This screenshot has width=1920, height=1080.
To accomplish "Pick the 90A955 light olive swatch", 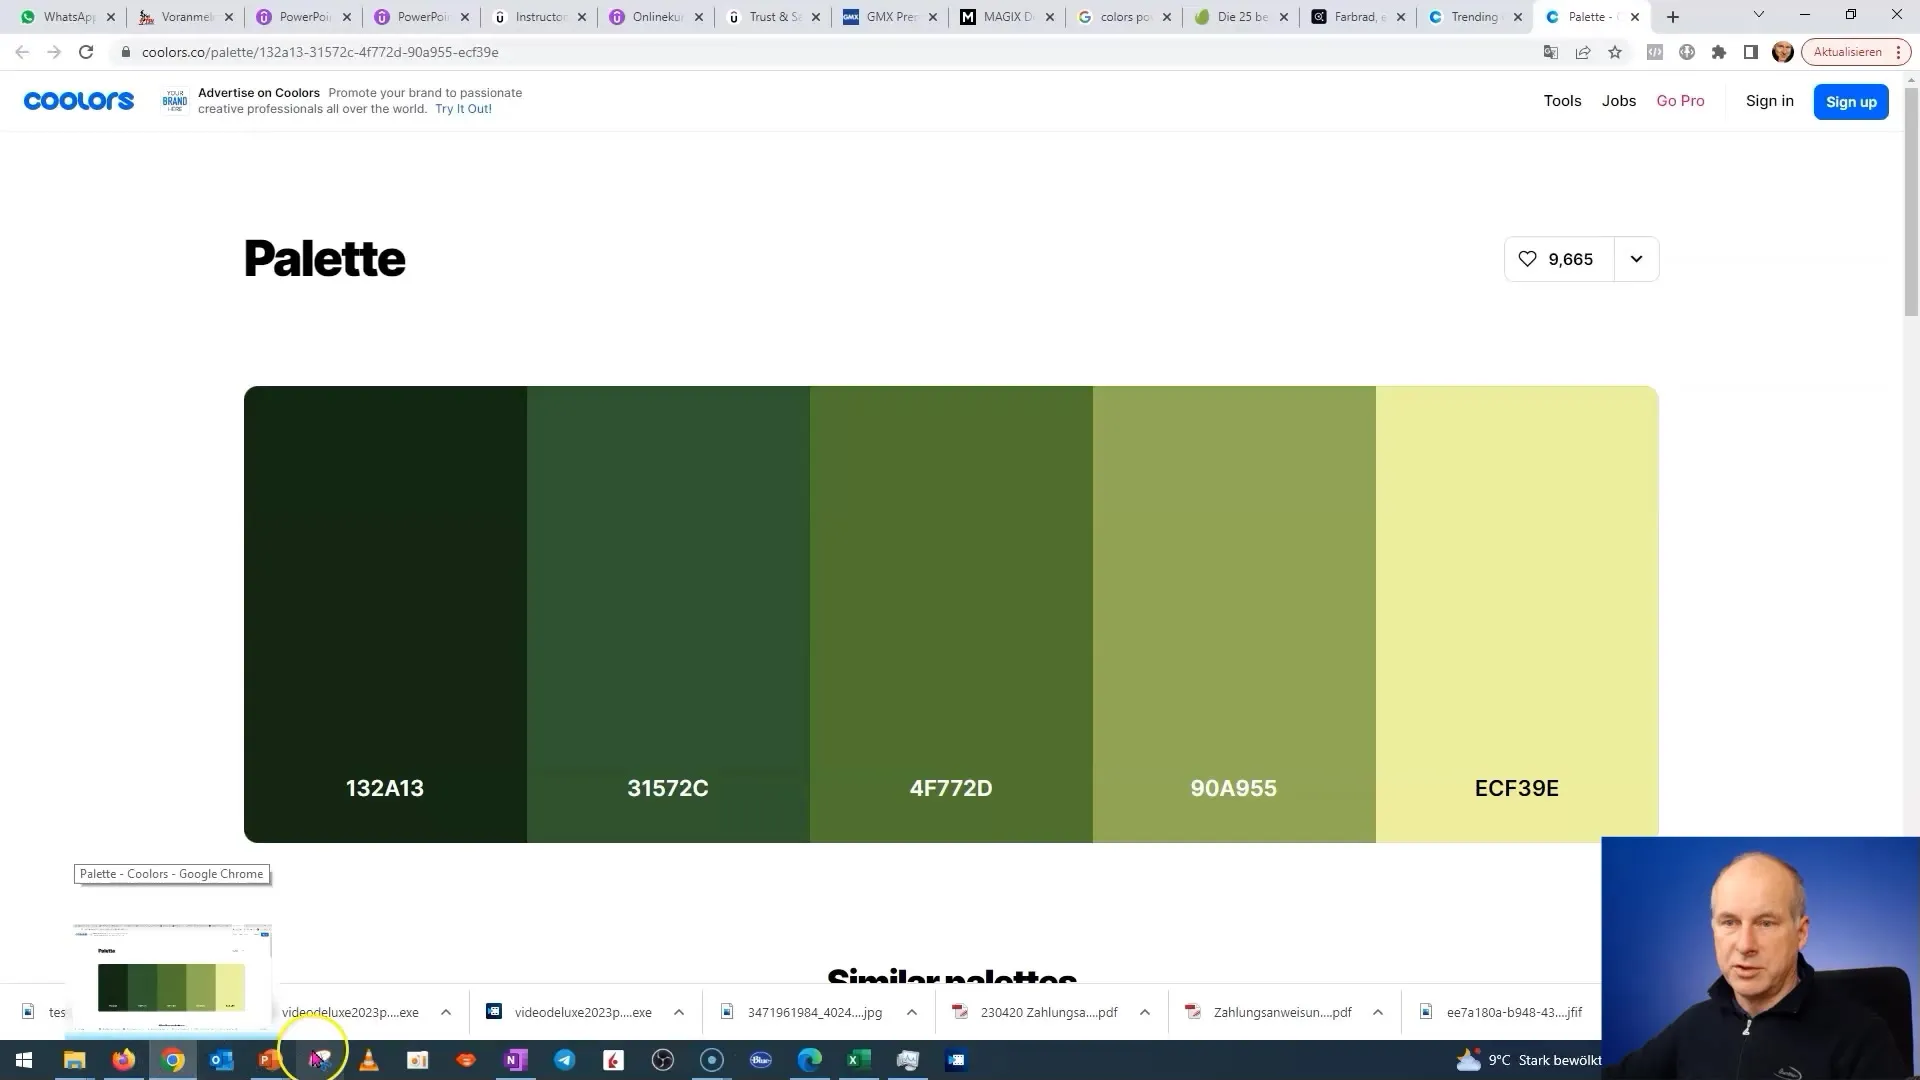I will [1234, 614].
